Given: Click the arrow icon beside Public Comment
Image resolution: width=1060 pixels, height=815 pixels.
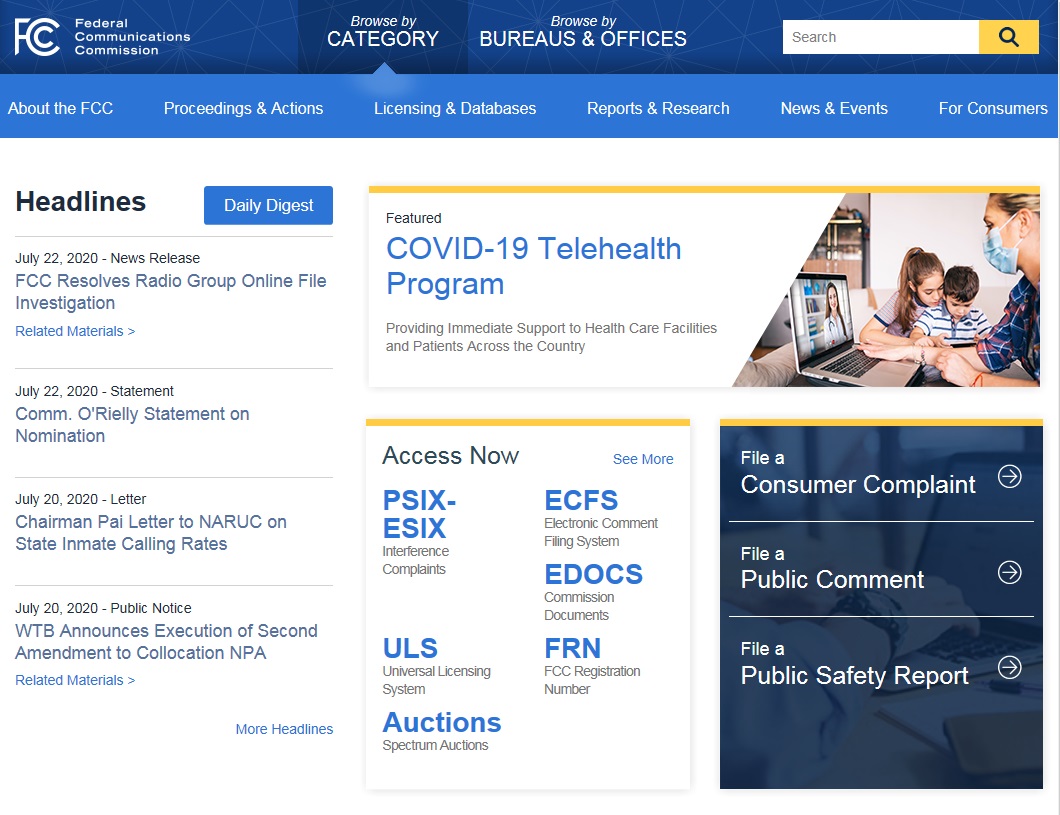Looking at the screenshot, I should (x=1009, y=572).
